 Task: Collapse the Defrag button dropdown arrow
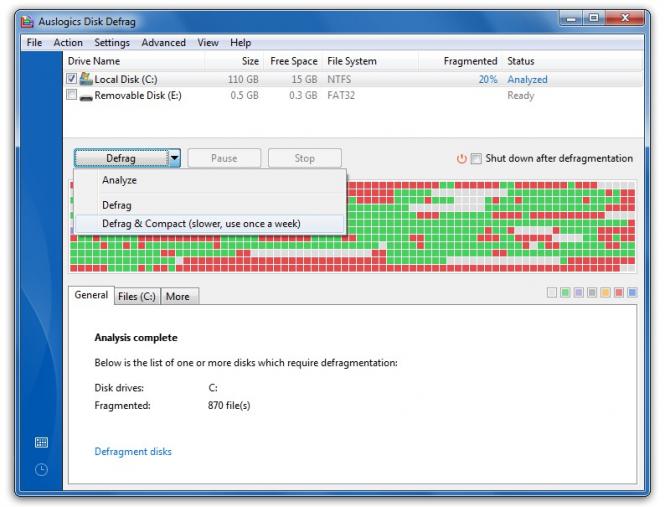(174, 158)
